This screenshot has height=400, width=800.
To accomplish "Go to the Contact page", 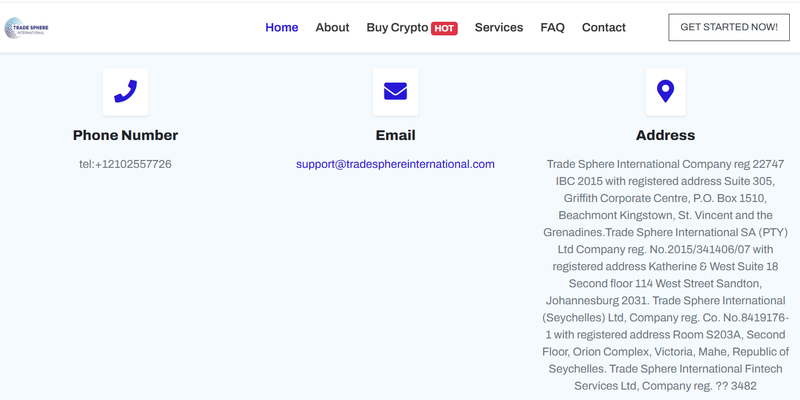I will 604,28.
